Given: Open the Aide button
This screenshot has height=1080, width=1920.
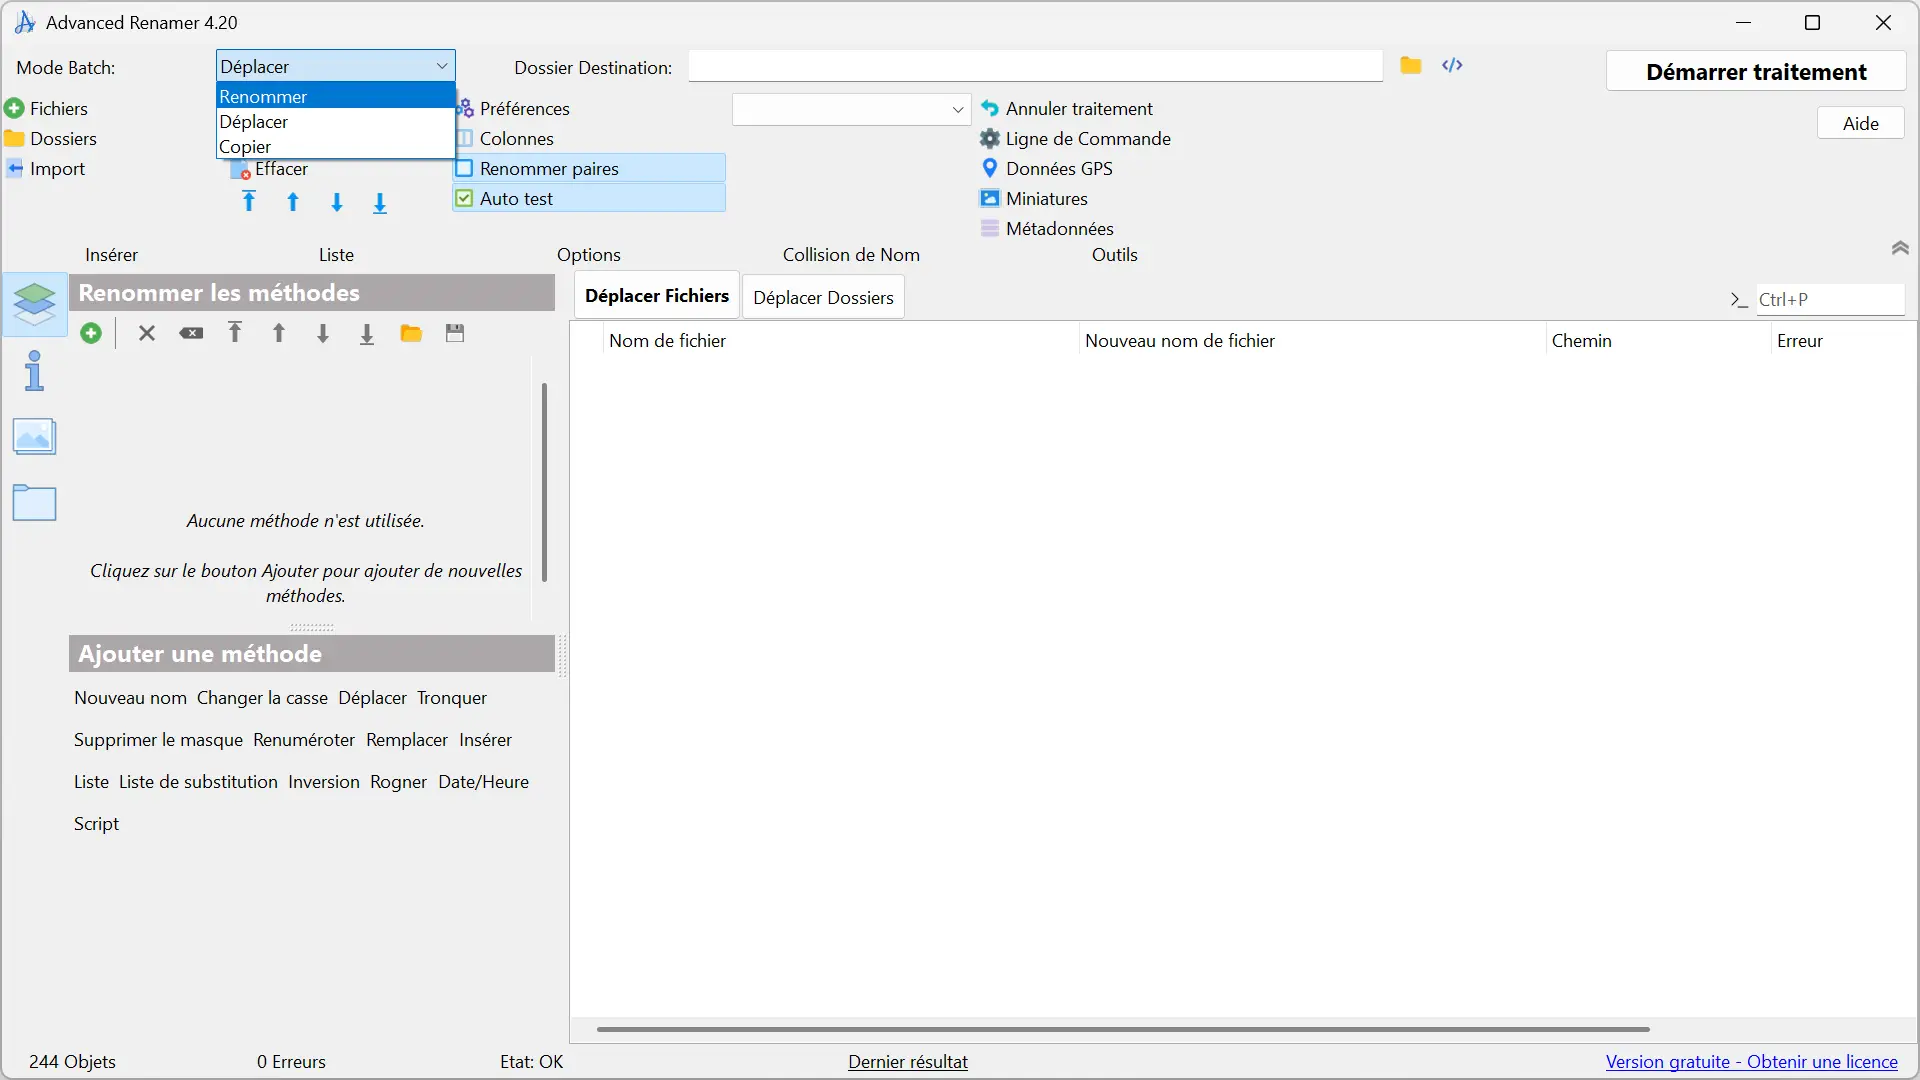Looking at the screenshot, I should [1860, 123].
